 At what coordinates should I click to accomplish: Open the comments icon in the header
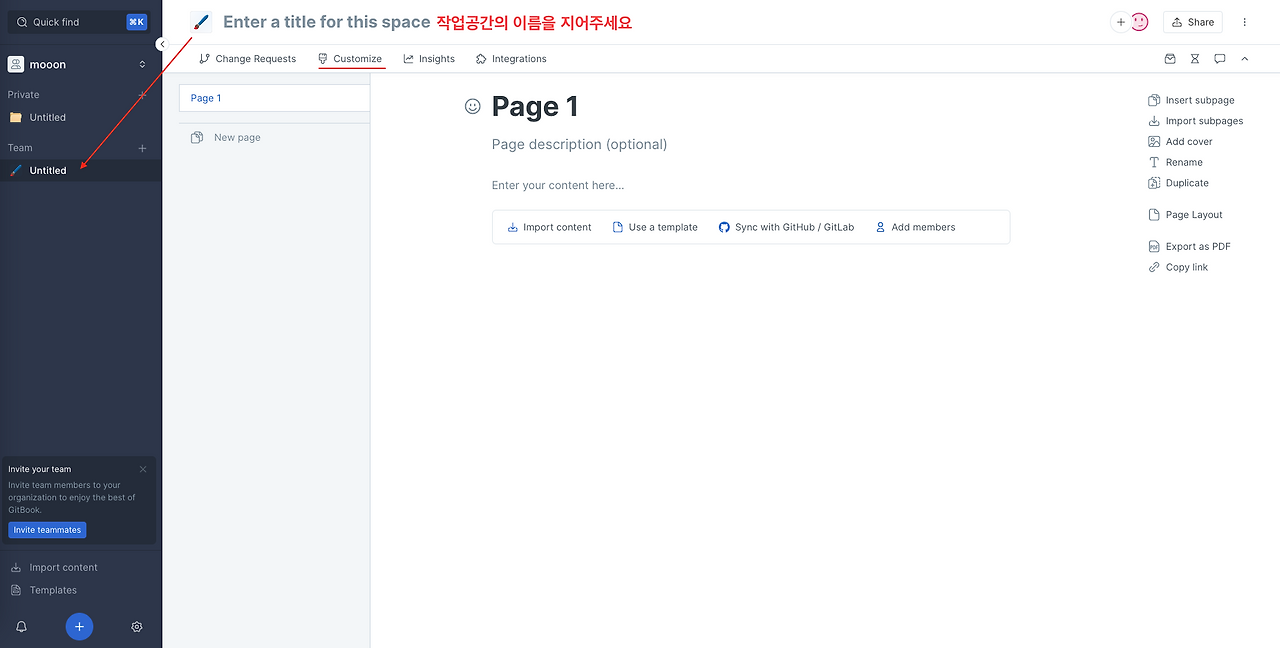[x=1219, y=59]
